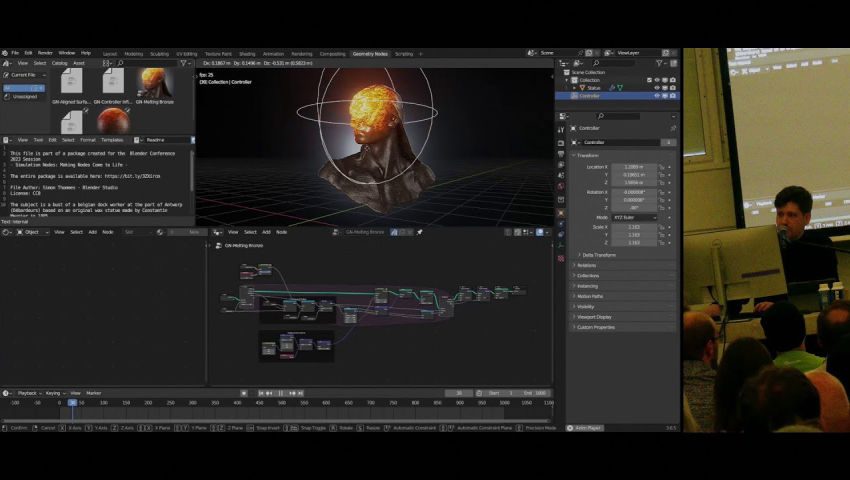Image resolution: width=850 pixels, height=480 pixels.
Task: Click the outliner filter funnel icon
Action: click(x=660, y=63)
